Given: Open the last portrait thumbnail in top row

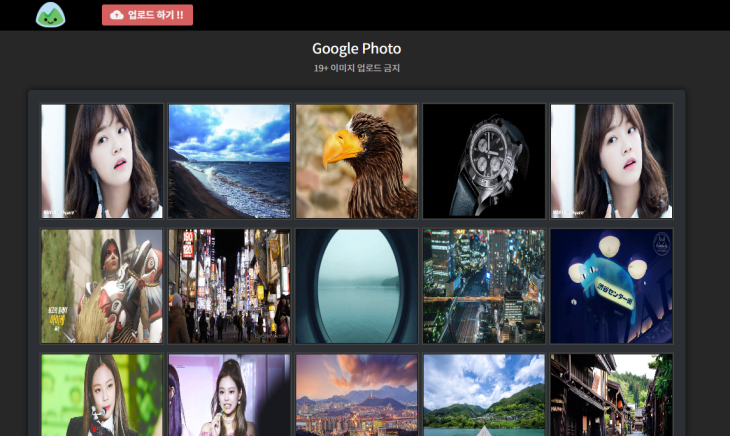Looking at the screenshot, I should coord(611,161).
